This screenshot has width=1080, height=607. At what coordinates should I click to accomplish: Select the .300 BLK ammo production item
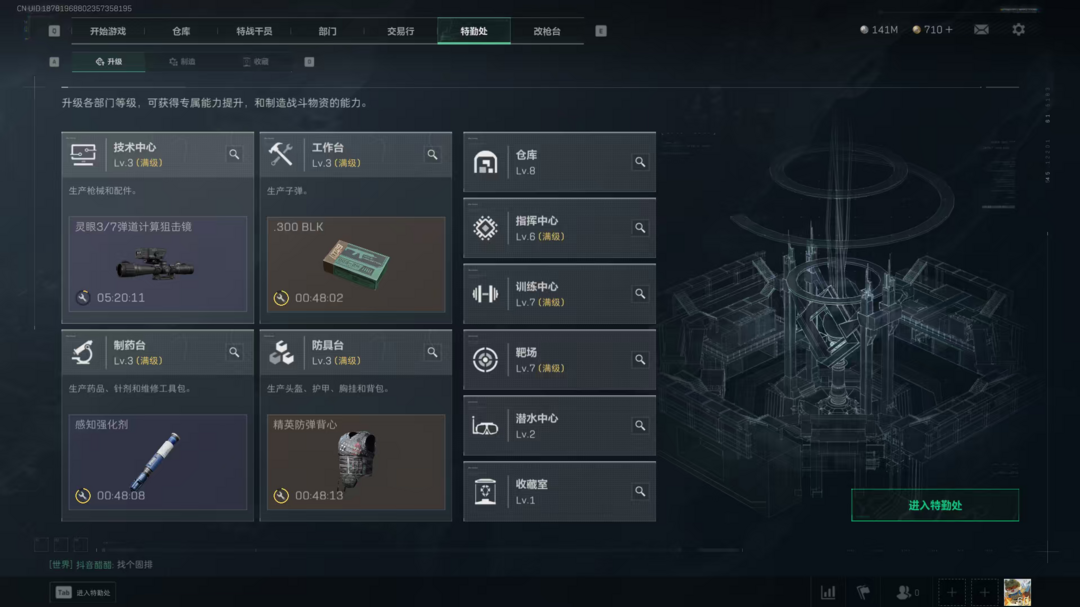pyautogui.click(x=356, y=264)
